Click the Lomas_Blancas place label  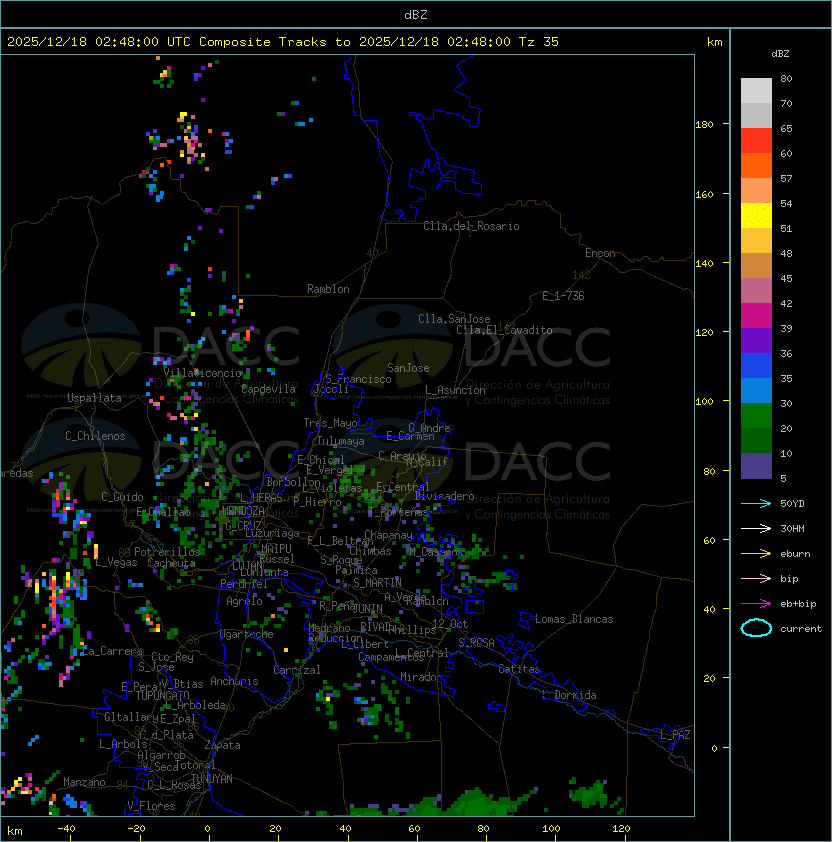[x=574, y=619]
